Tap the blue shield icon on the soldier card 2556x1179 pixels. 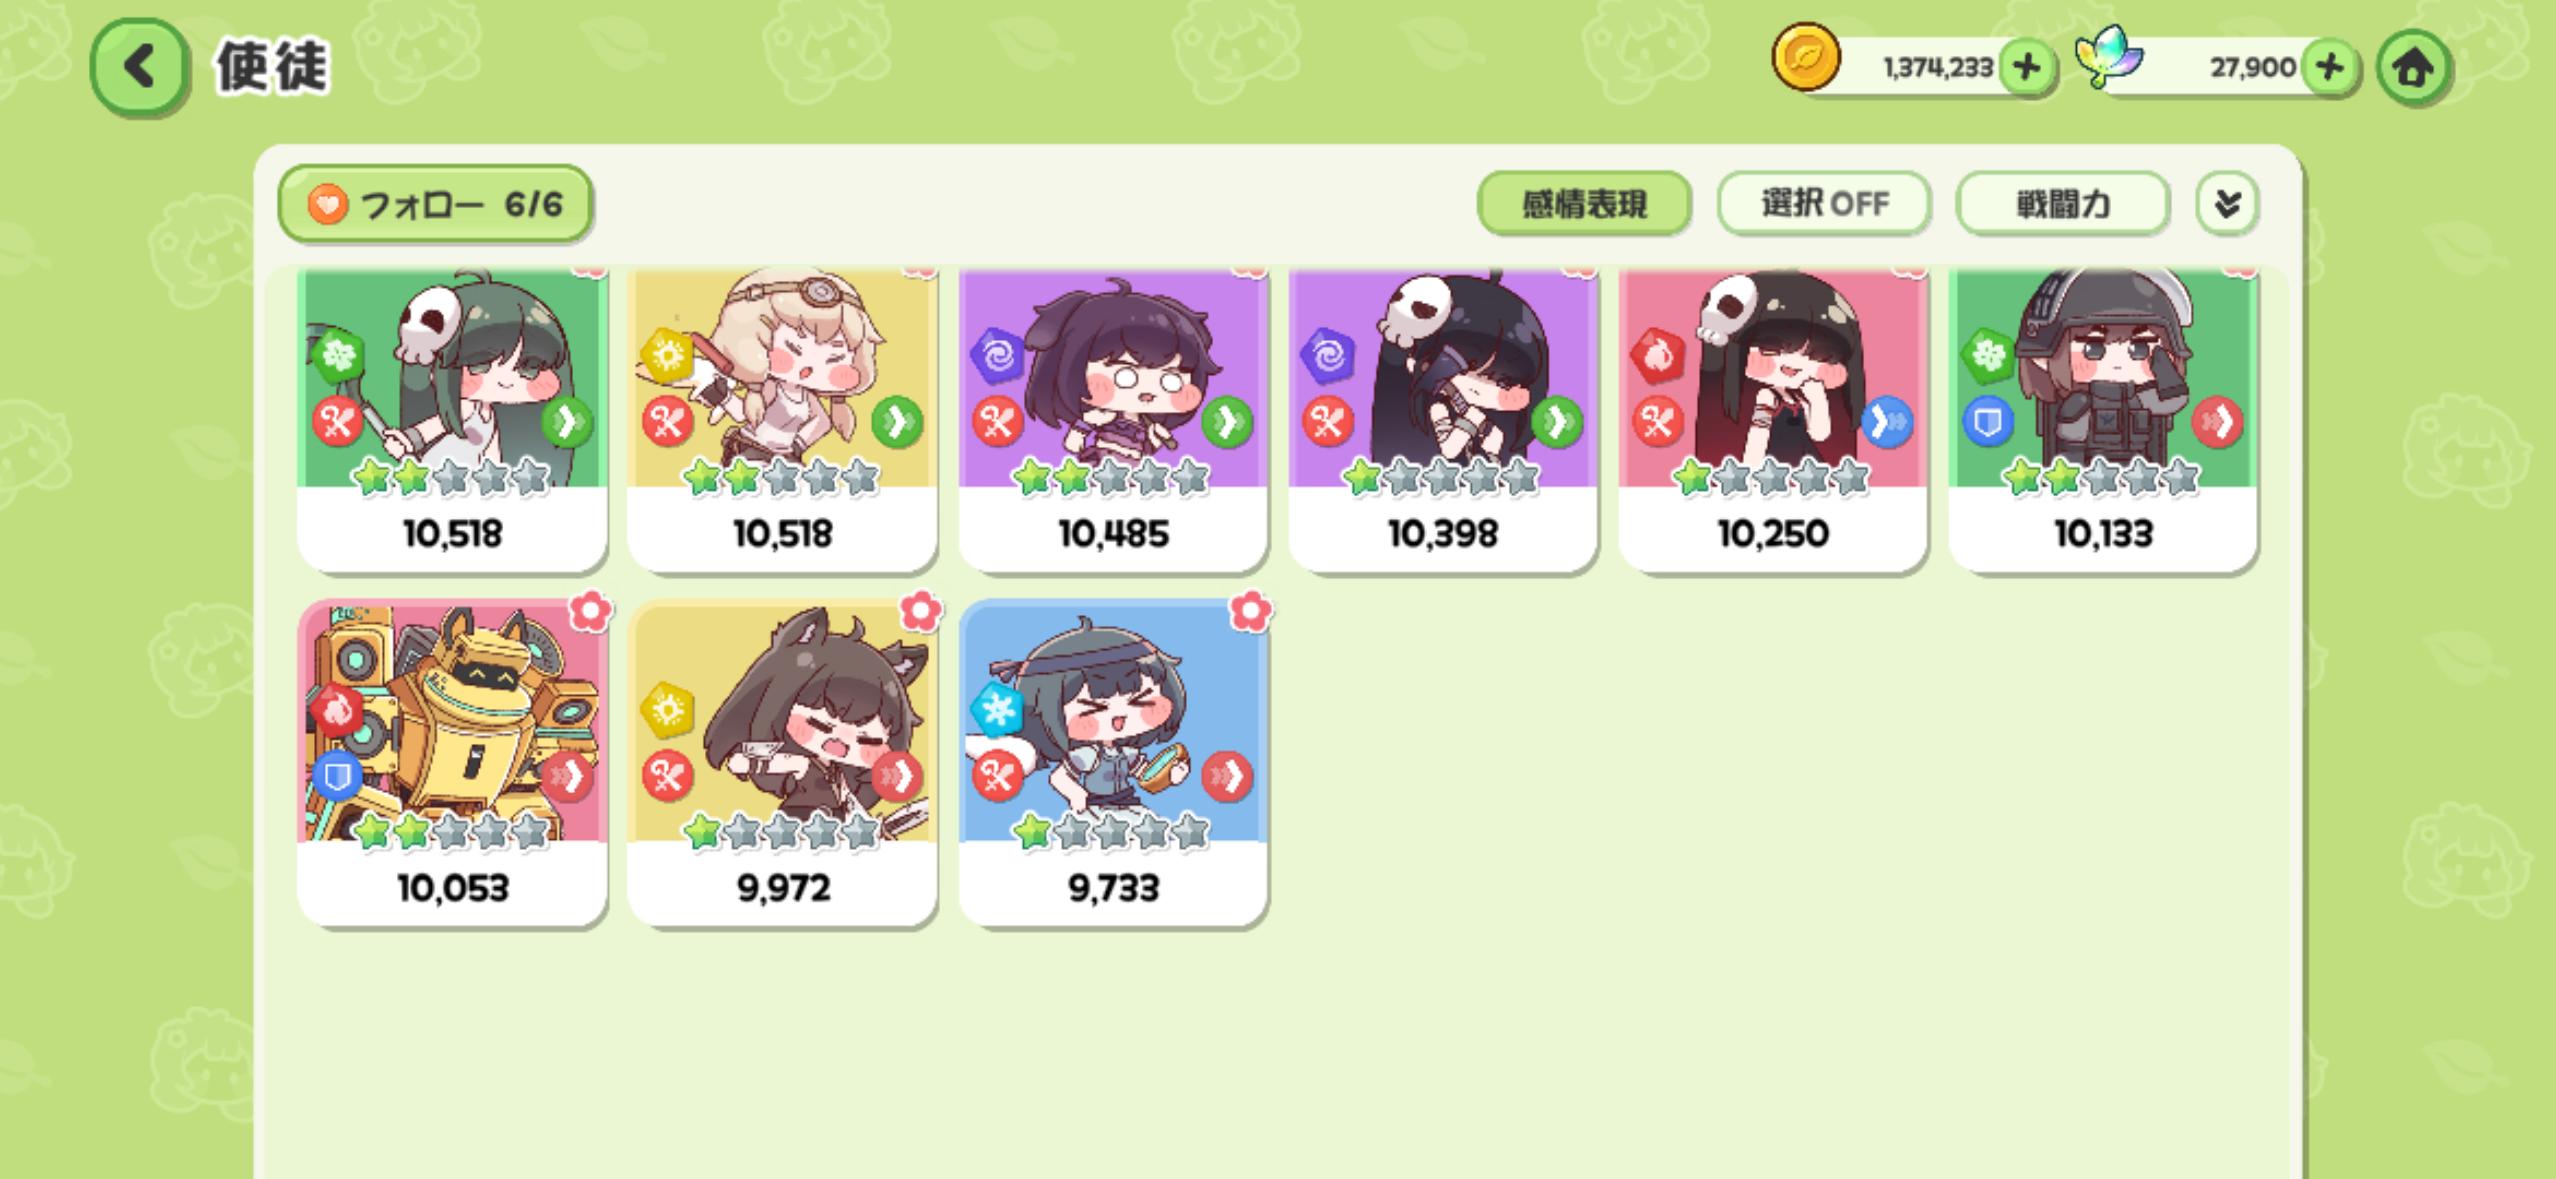coord(1987,422)
